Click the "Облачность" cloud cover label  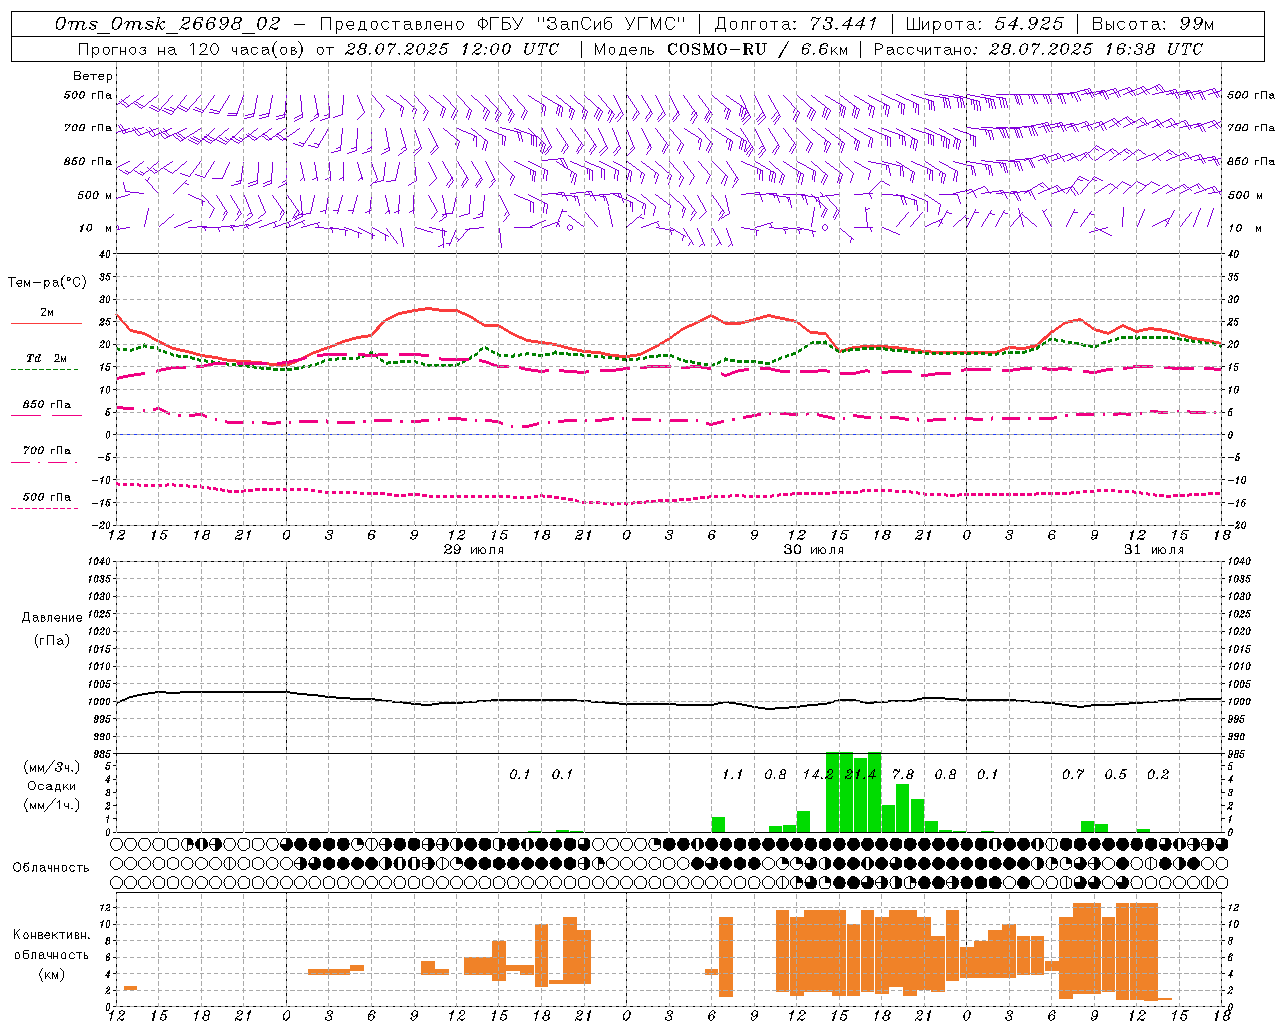click(x=51, y=867)
